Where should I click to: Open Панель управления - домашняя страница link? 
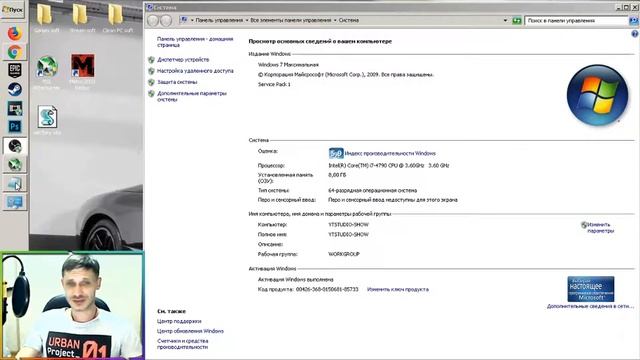[x=195, y=42]
